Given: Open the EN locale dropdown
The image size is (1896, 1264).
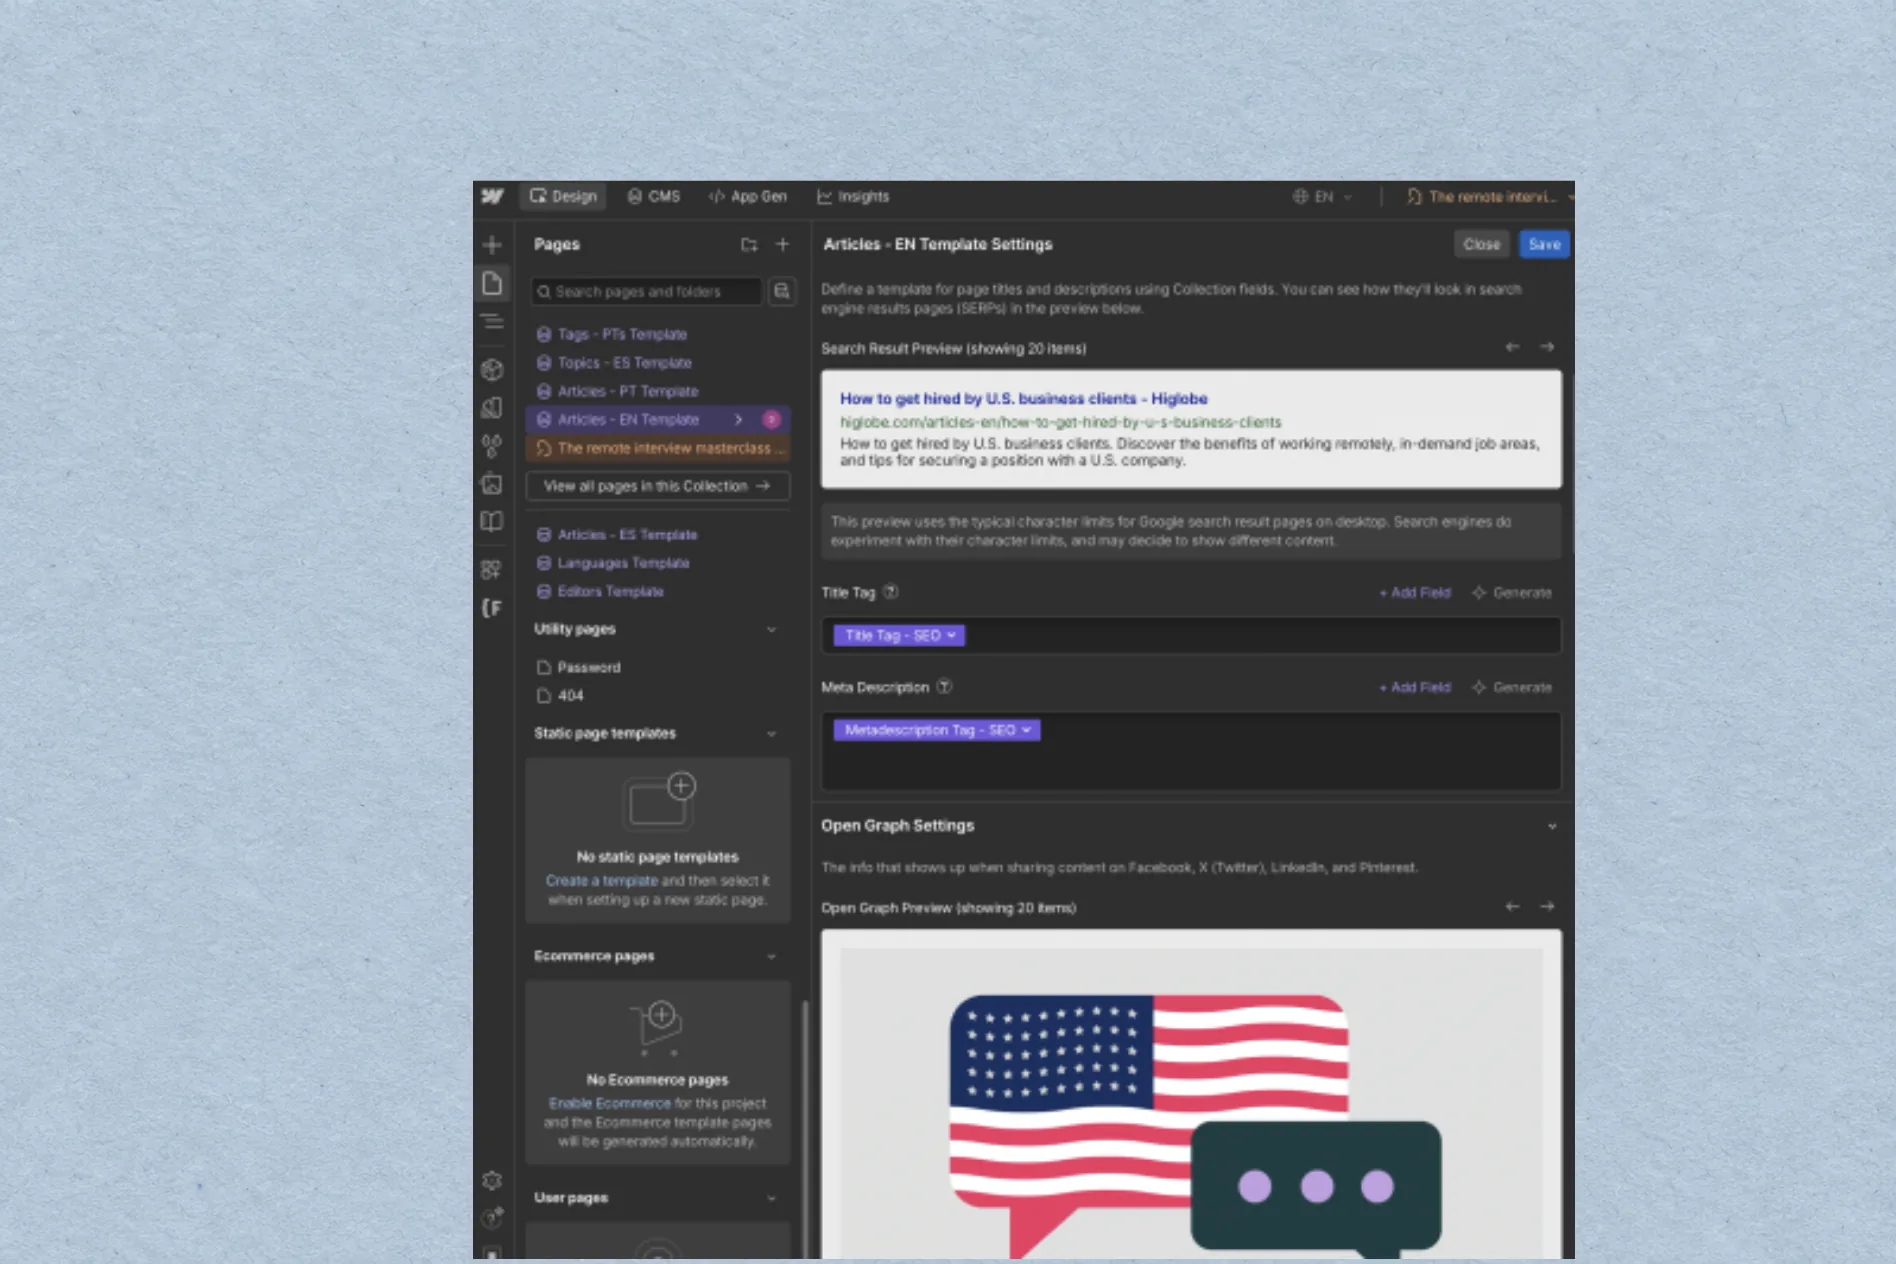Looking at the screenshot, I should click(1322, 197).
